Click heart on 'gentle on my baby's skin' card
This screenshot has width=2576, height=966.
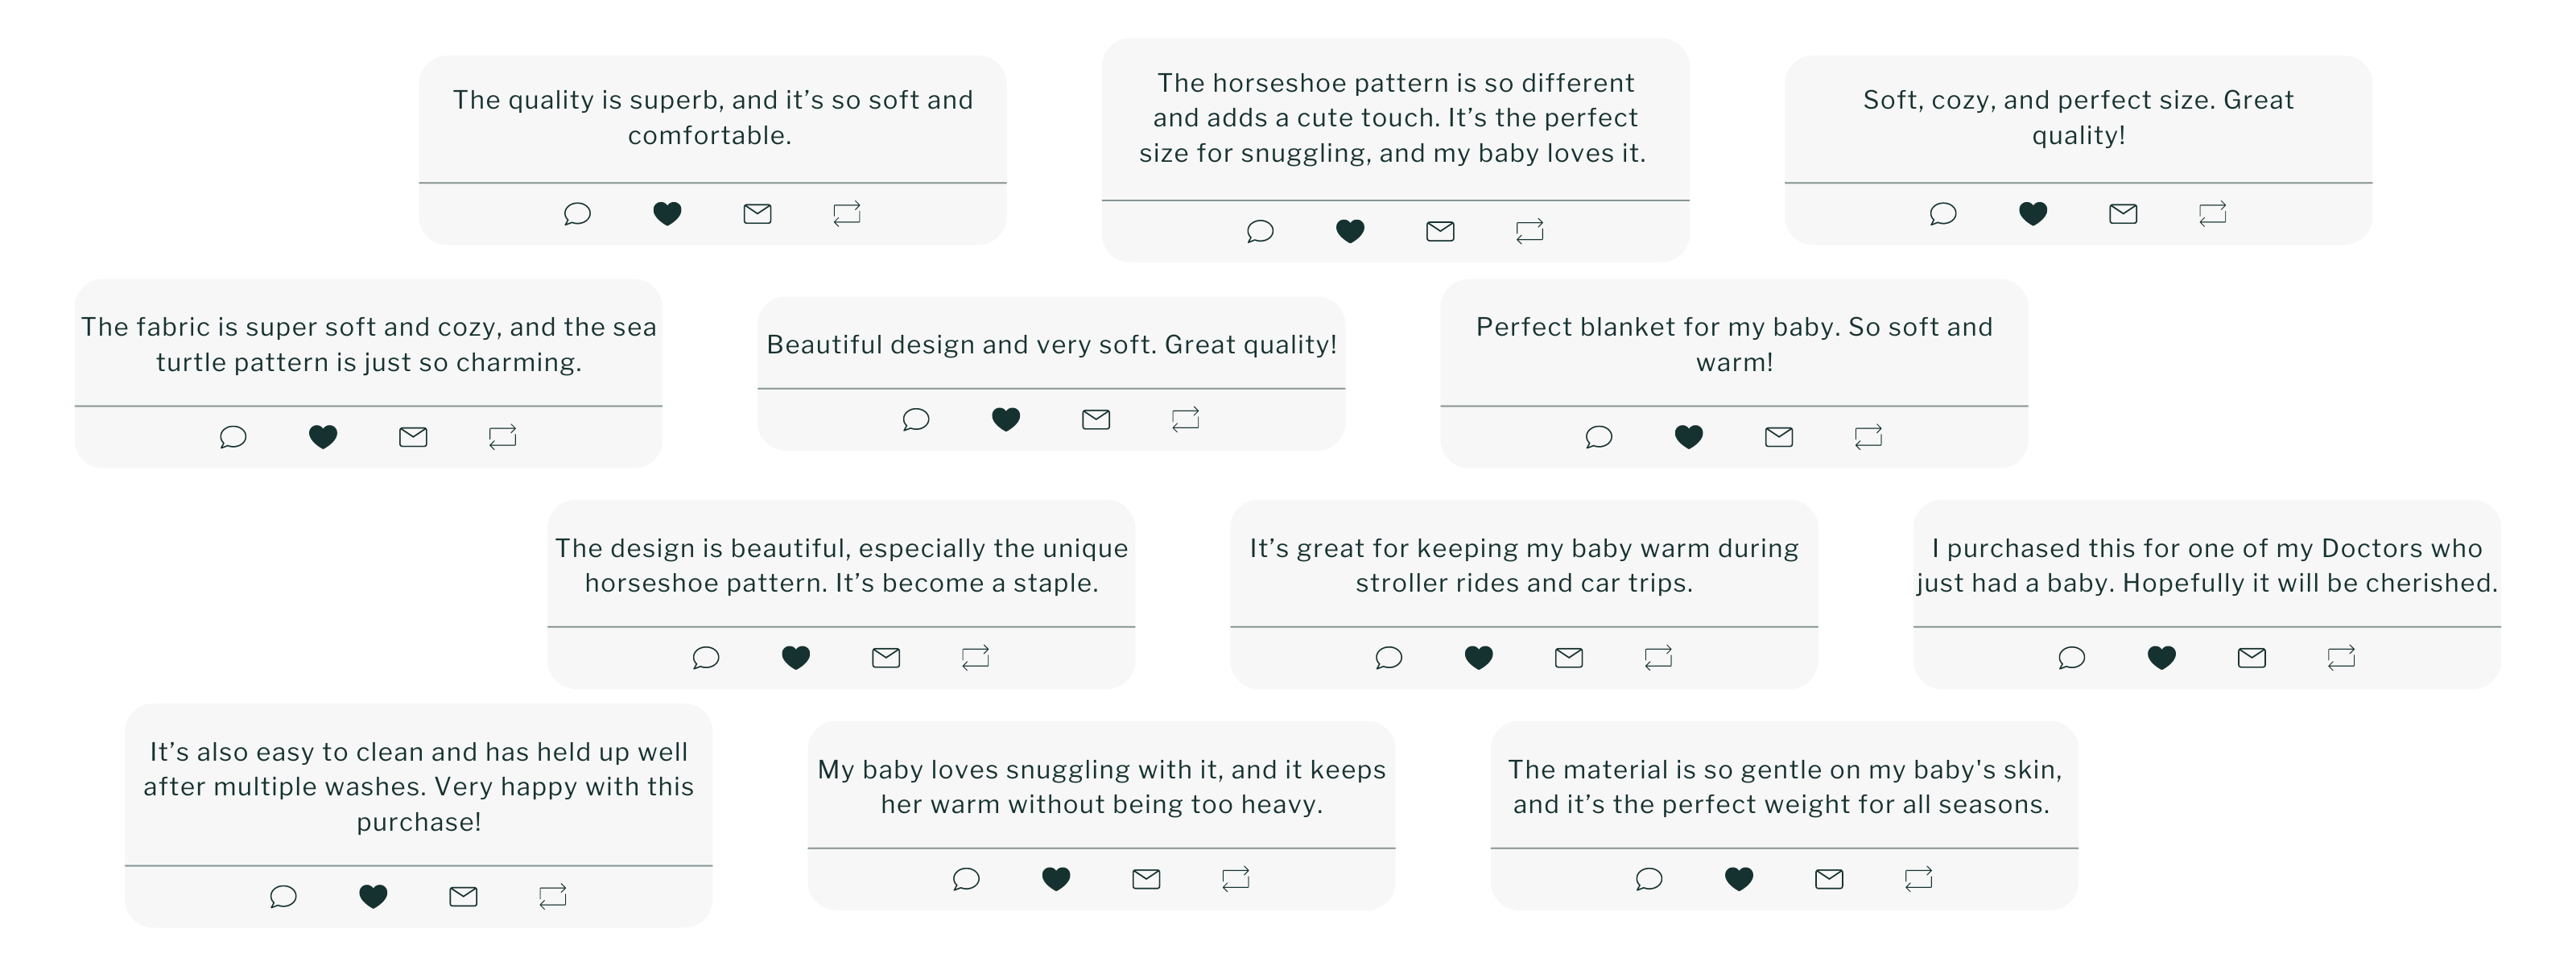click(x=1738, y=879)
